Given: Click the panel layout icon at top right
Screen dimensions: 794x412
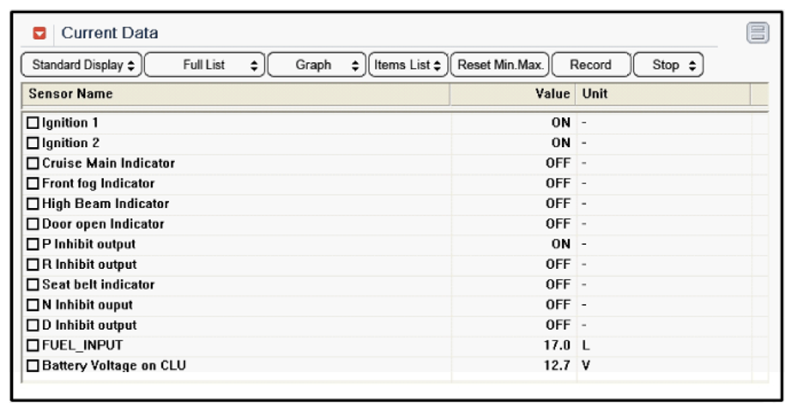Looking at the screenshot, I should (758, 33).
